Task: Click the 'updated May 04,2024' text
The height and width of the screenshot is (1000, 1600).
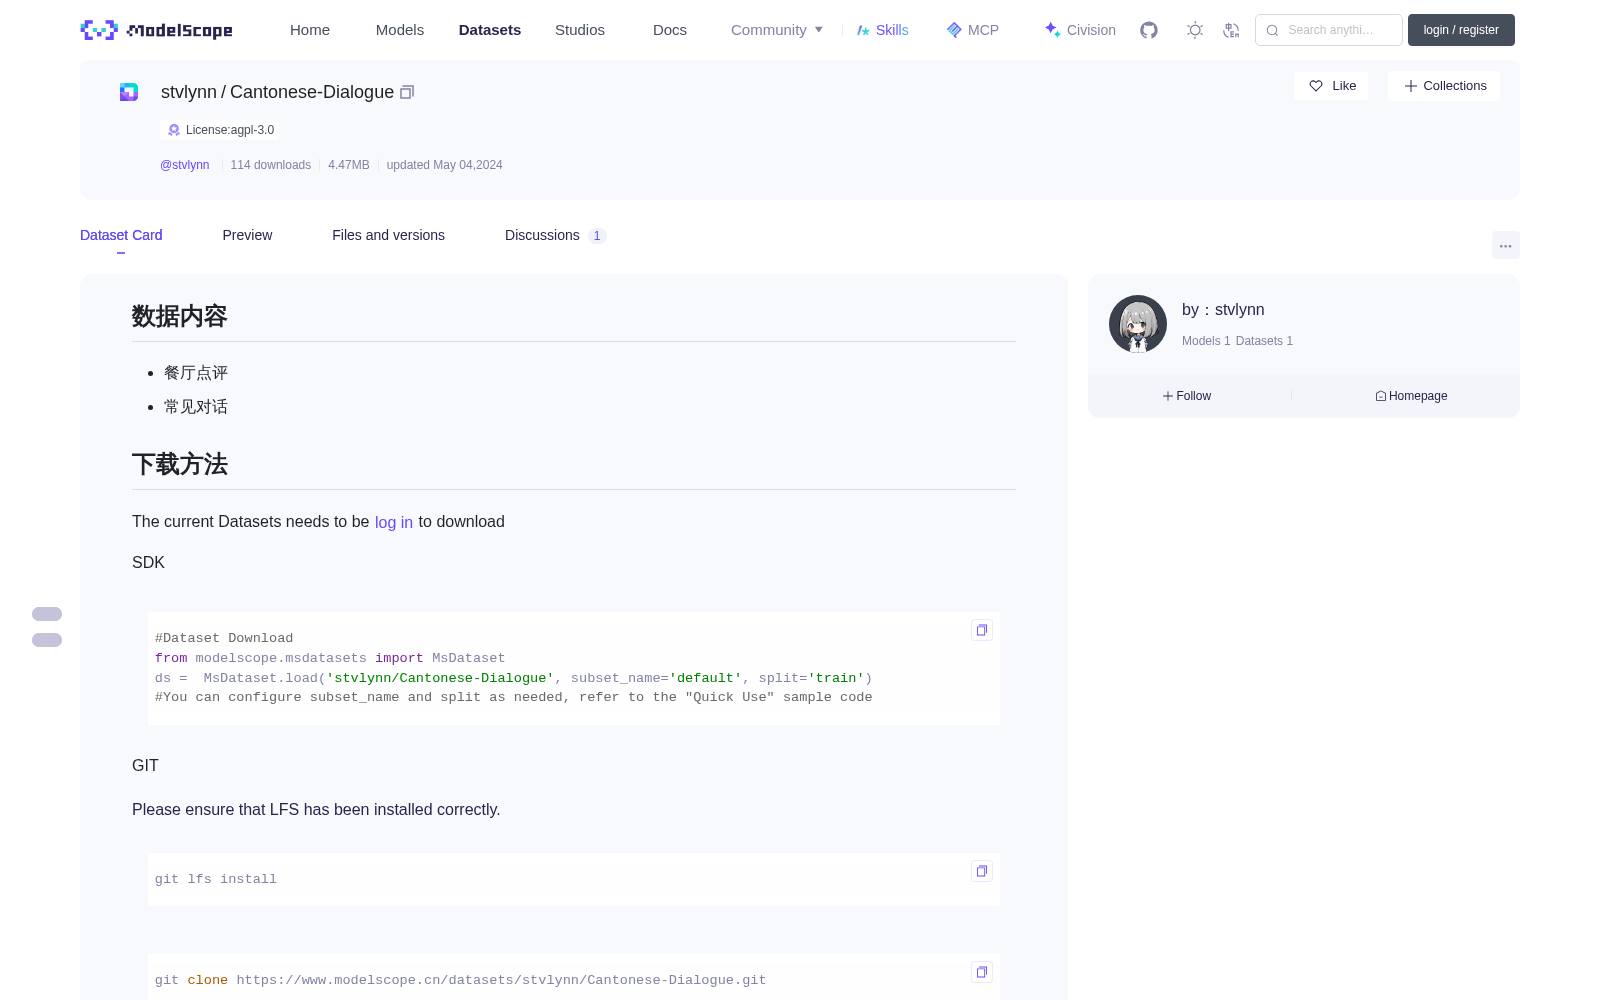Action: (x=445, y=165)
